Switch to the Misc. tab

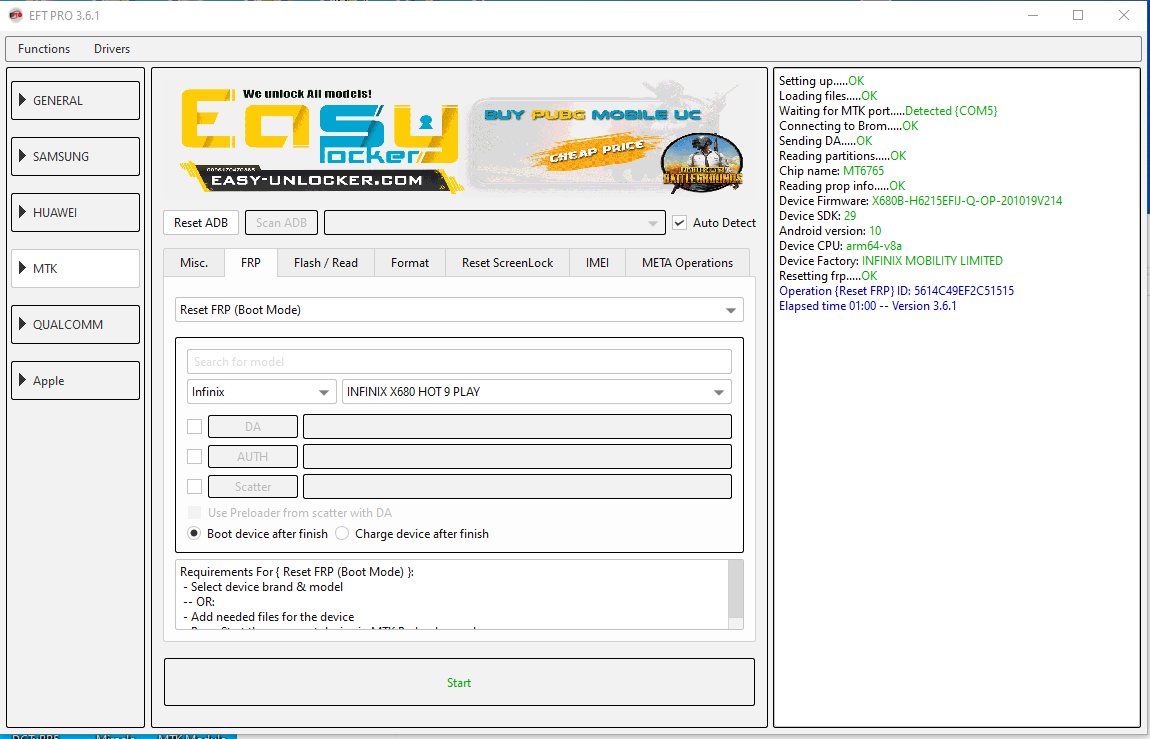pyautogui.click(x=194, y=262)
